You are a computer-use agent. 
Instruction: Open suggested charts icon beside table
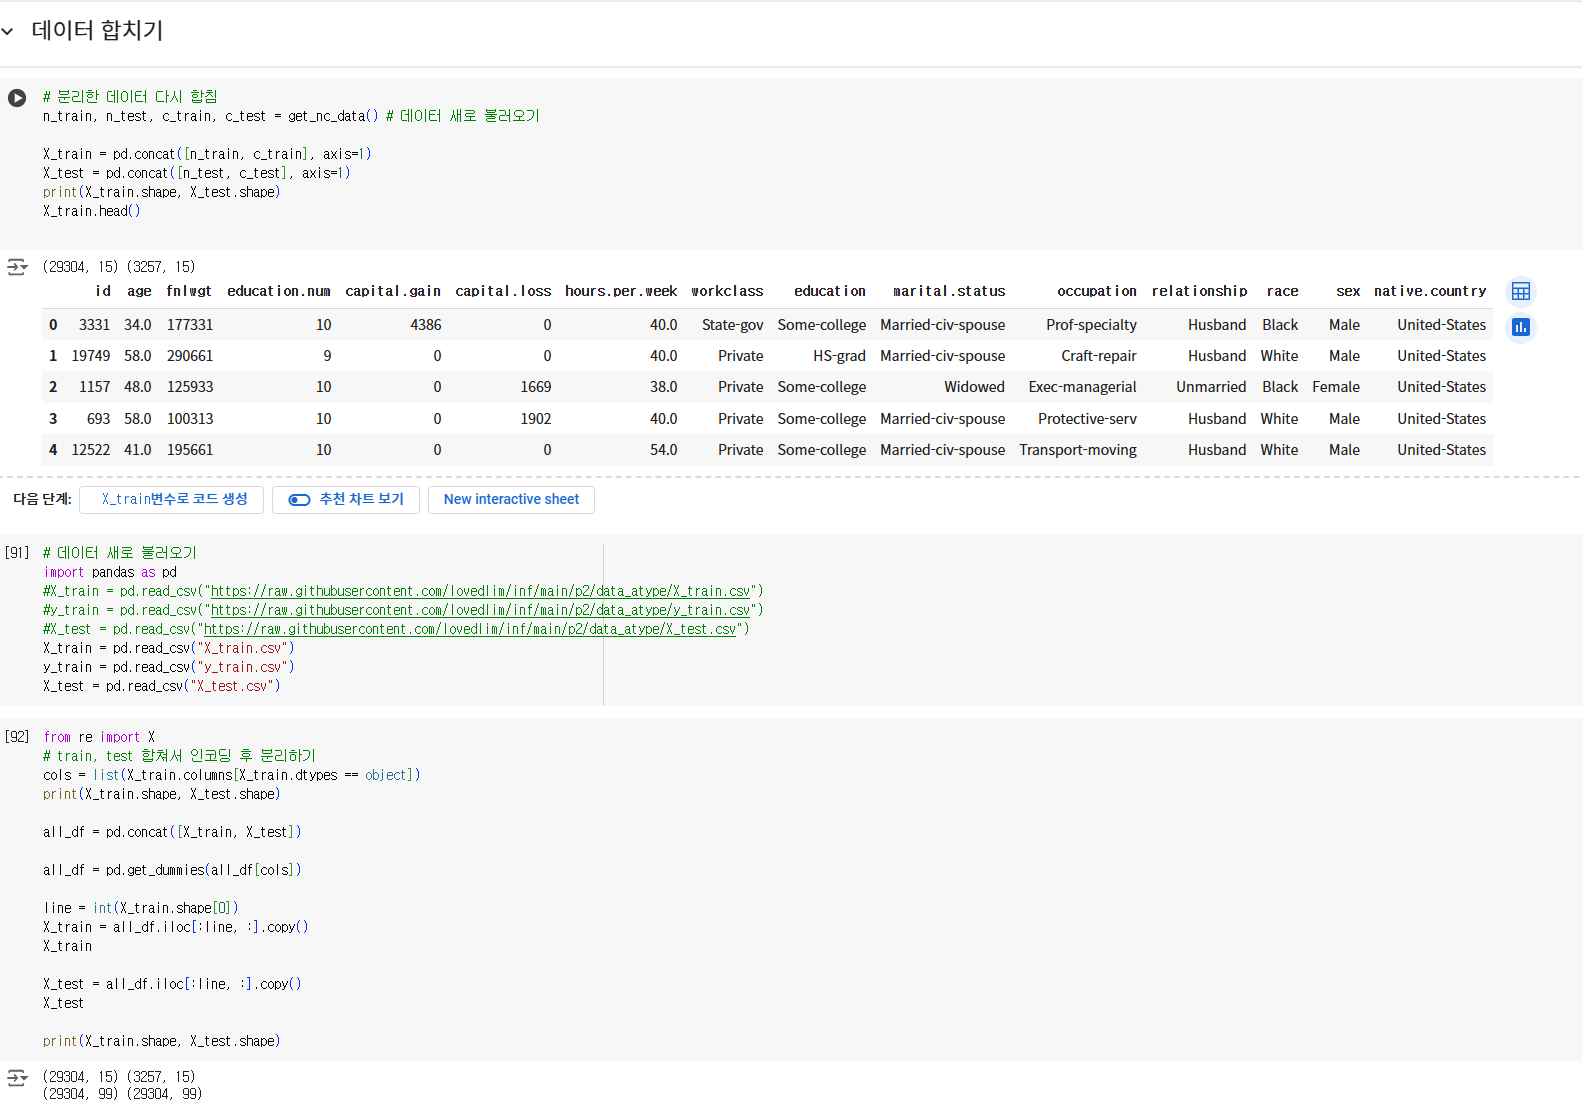[x=1521, y=327]
